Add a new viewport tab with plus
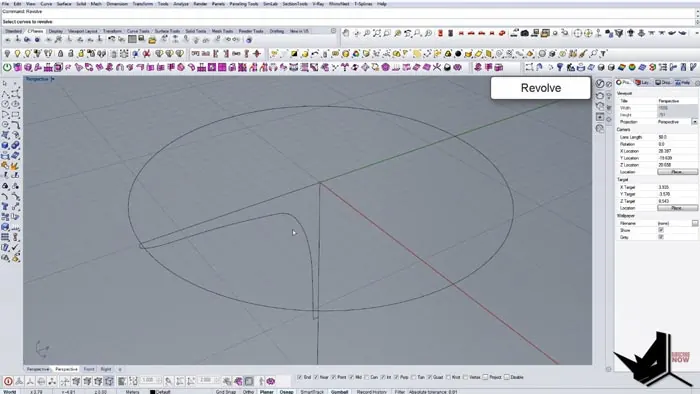The image size is (700, 394). [120, 369]
